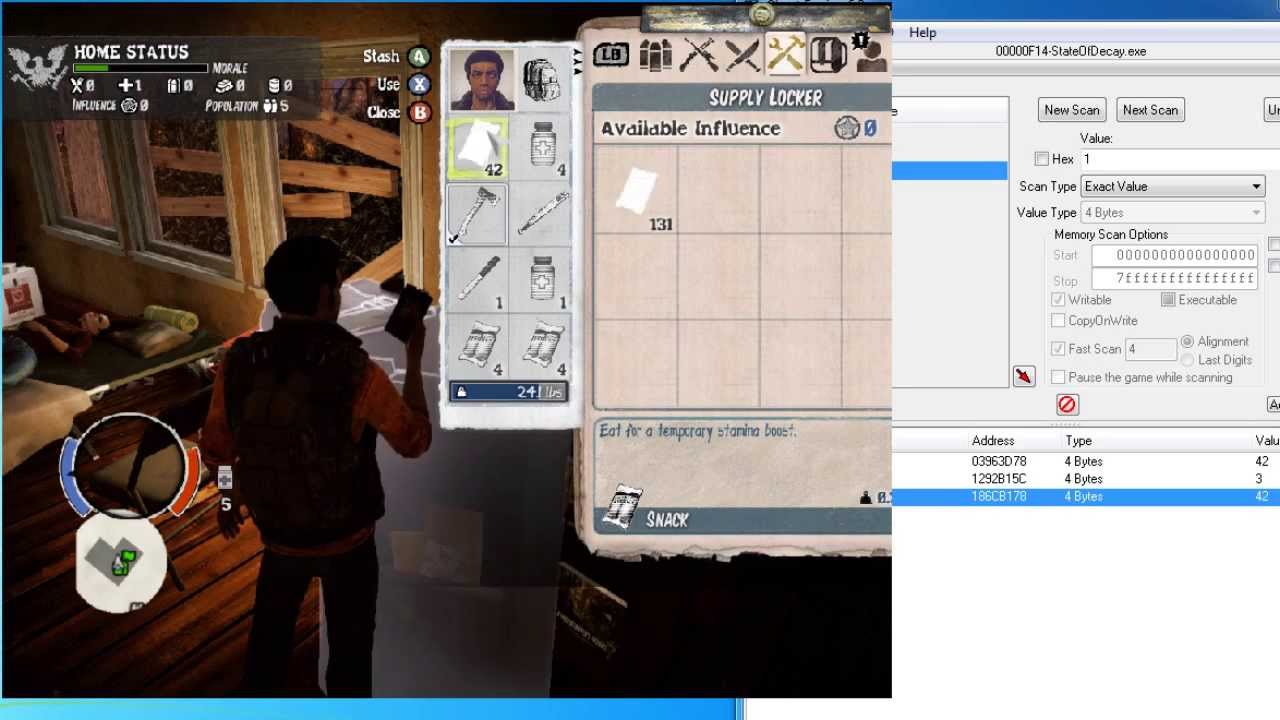
Task: Toggle the Fast Scan checkbox
Action: [x=1058, y=349]
